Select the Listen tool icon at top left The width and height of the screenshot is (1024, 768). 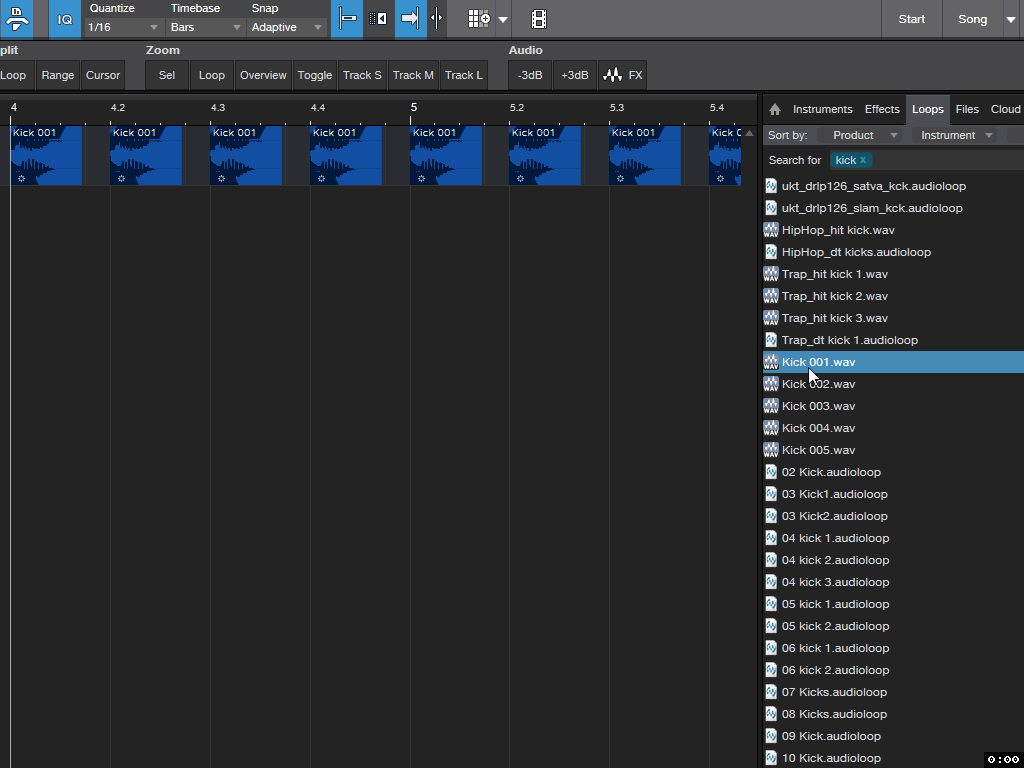(16, 19)
